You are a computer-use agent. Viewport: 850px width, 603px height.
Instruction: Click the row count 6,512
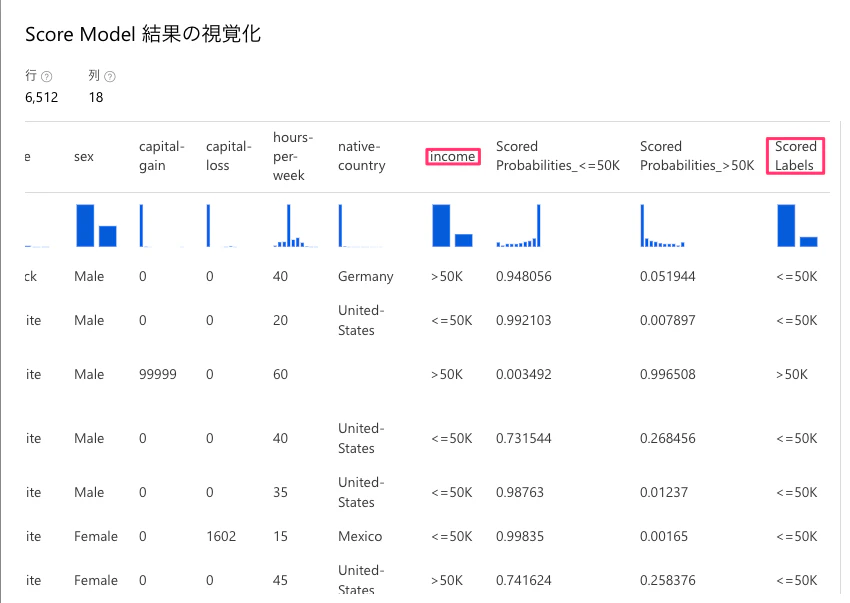[42, 98]
